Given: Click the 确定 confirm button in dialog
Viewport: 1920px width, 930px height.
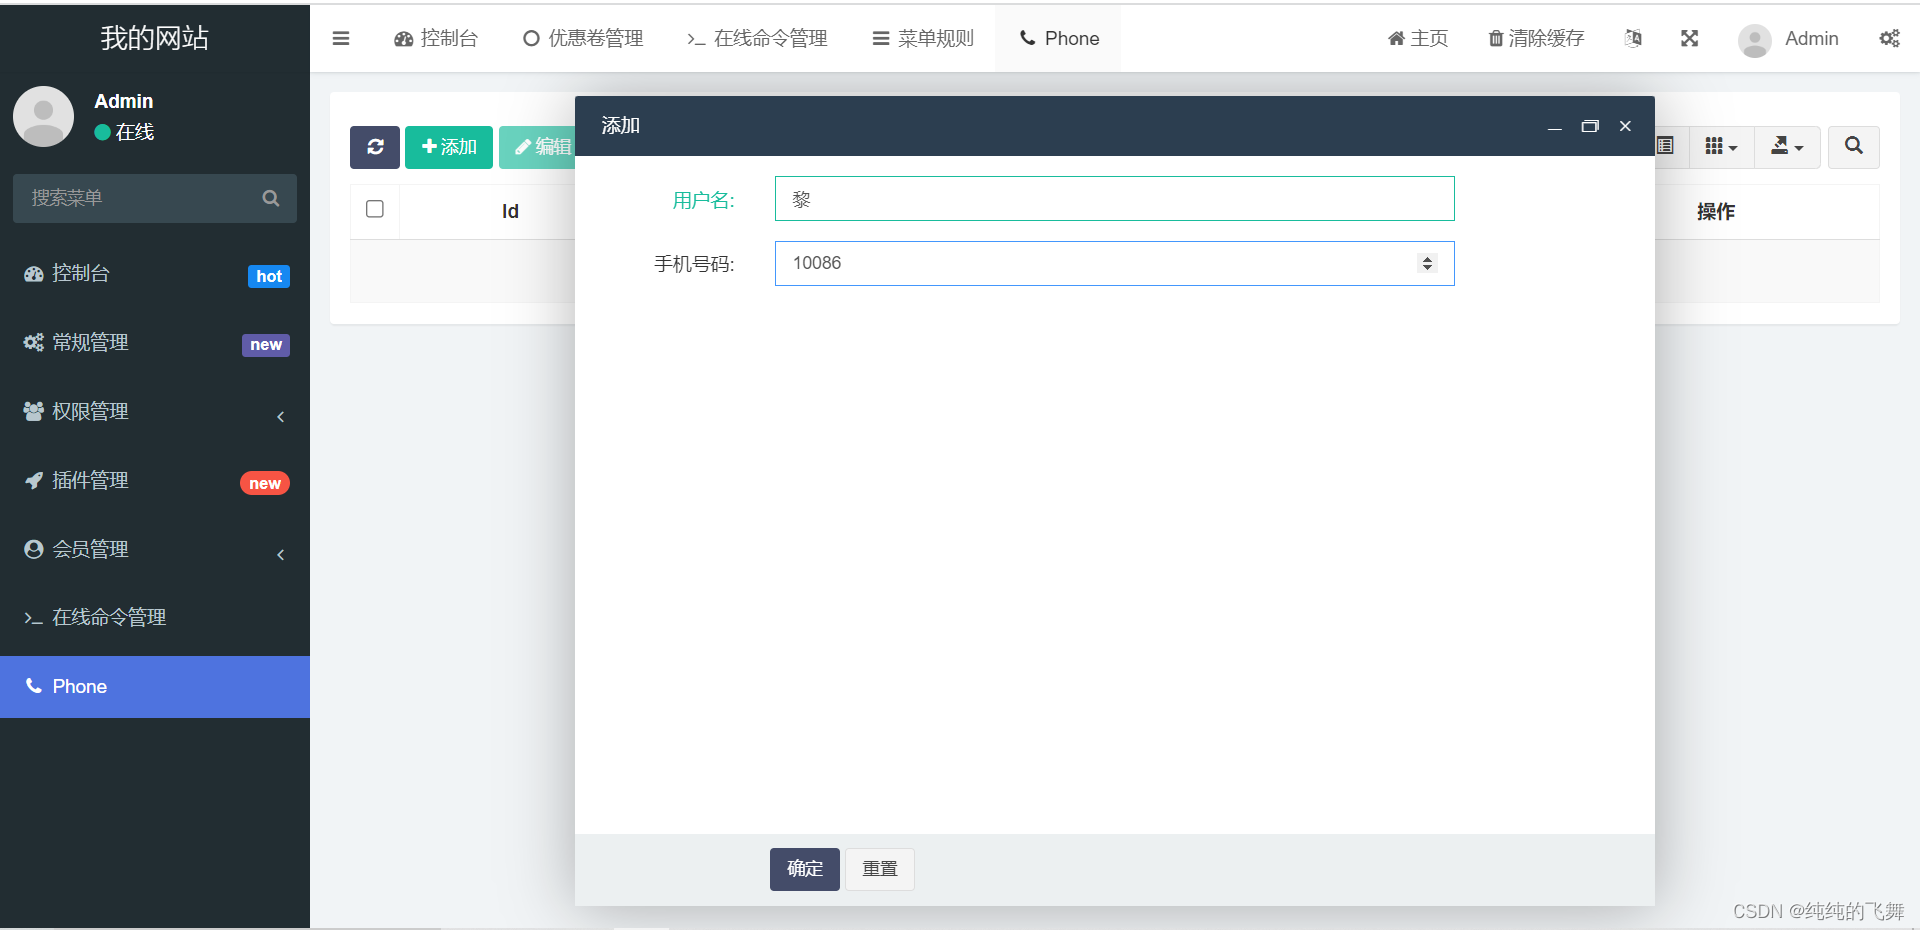Looking at the screenshot, I should [x=804, y=869].
